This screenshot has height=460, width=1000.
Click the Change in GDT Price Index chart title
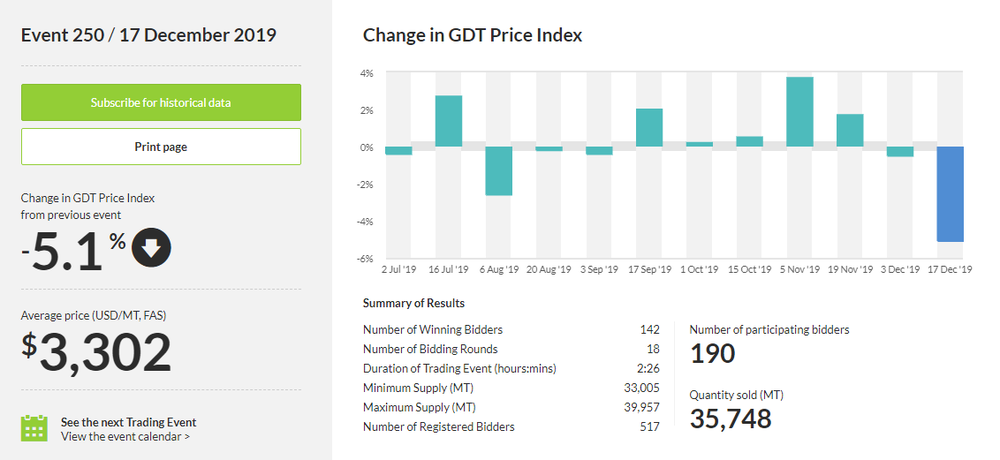point(472,35)
